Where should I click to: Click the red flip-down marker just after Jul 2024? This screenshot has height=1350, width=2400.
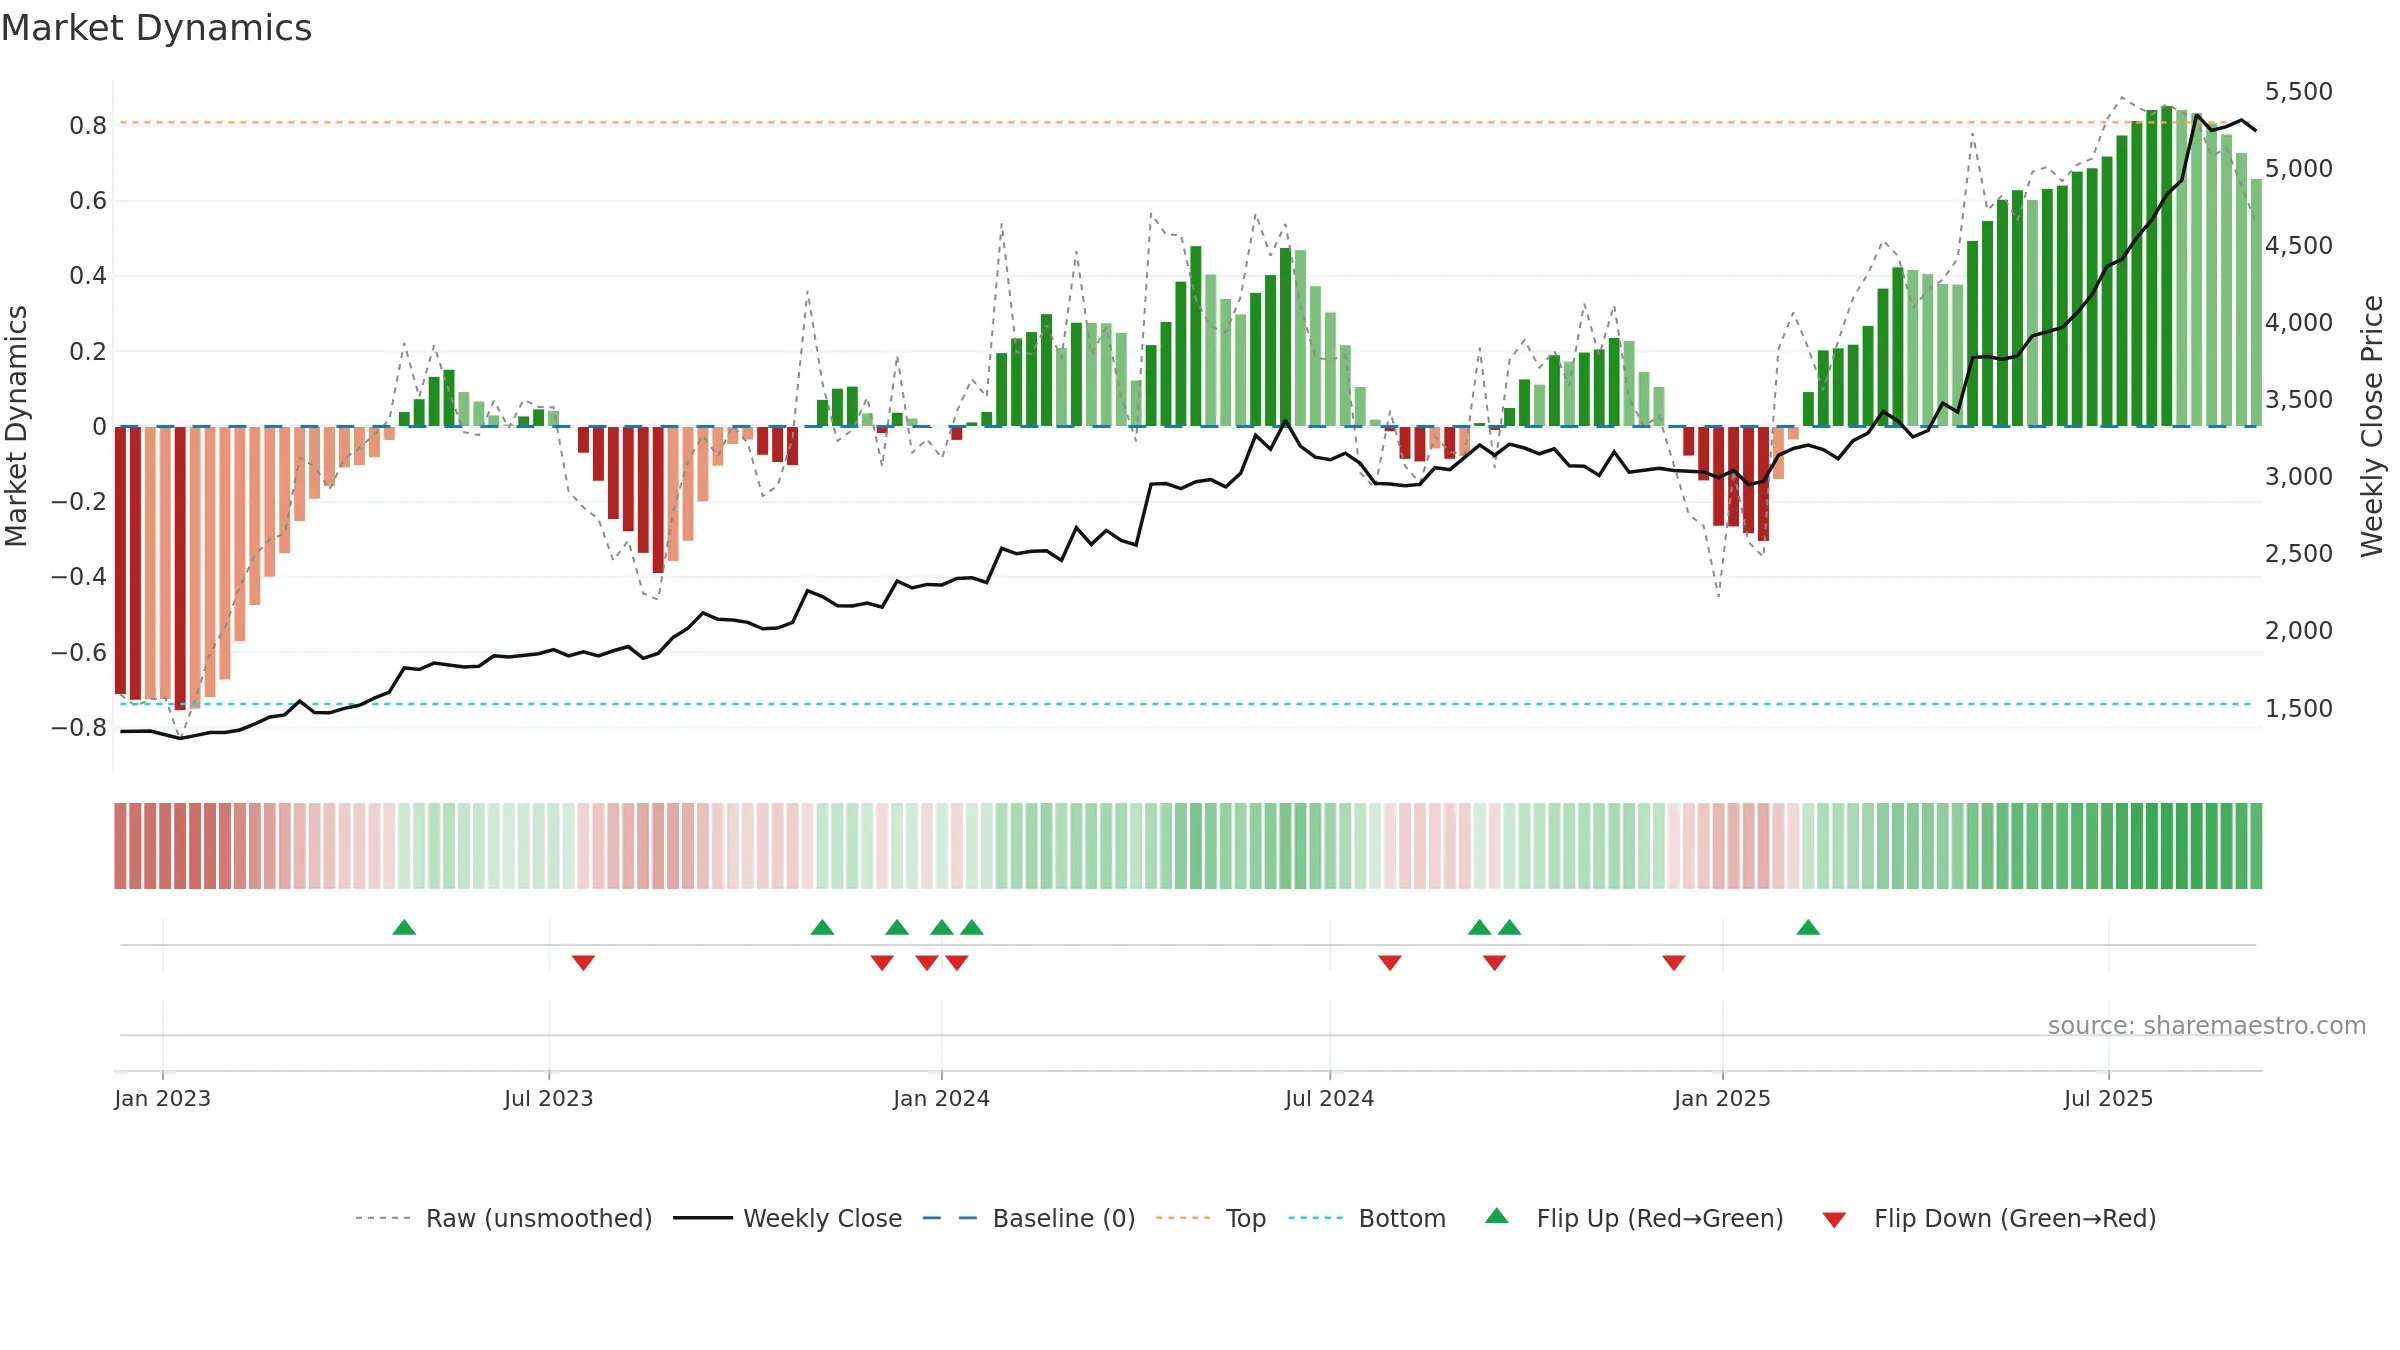coord(1390,963)
